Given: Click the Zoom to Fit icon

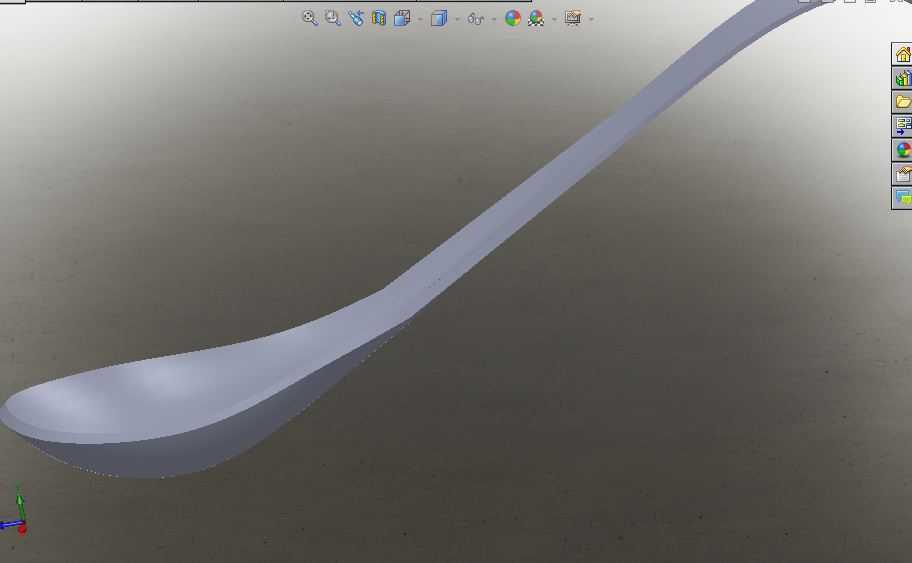Looking at the screenshot, I should [x=309, y=18].
